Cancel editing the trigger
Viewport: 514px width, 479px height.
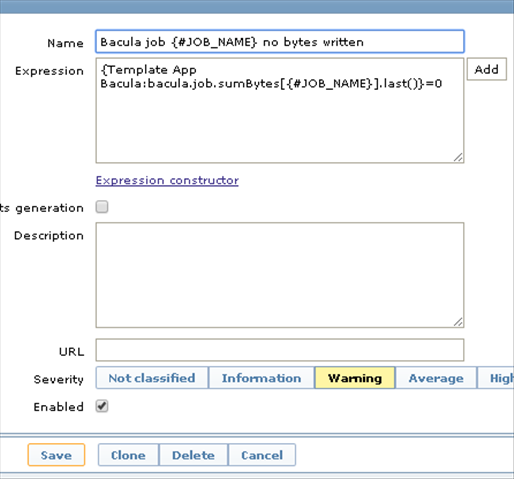click(262, 455)
